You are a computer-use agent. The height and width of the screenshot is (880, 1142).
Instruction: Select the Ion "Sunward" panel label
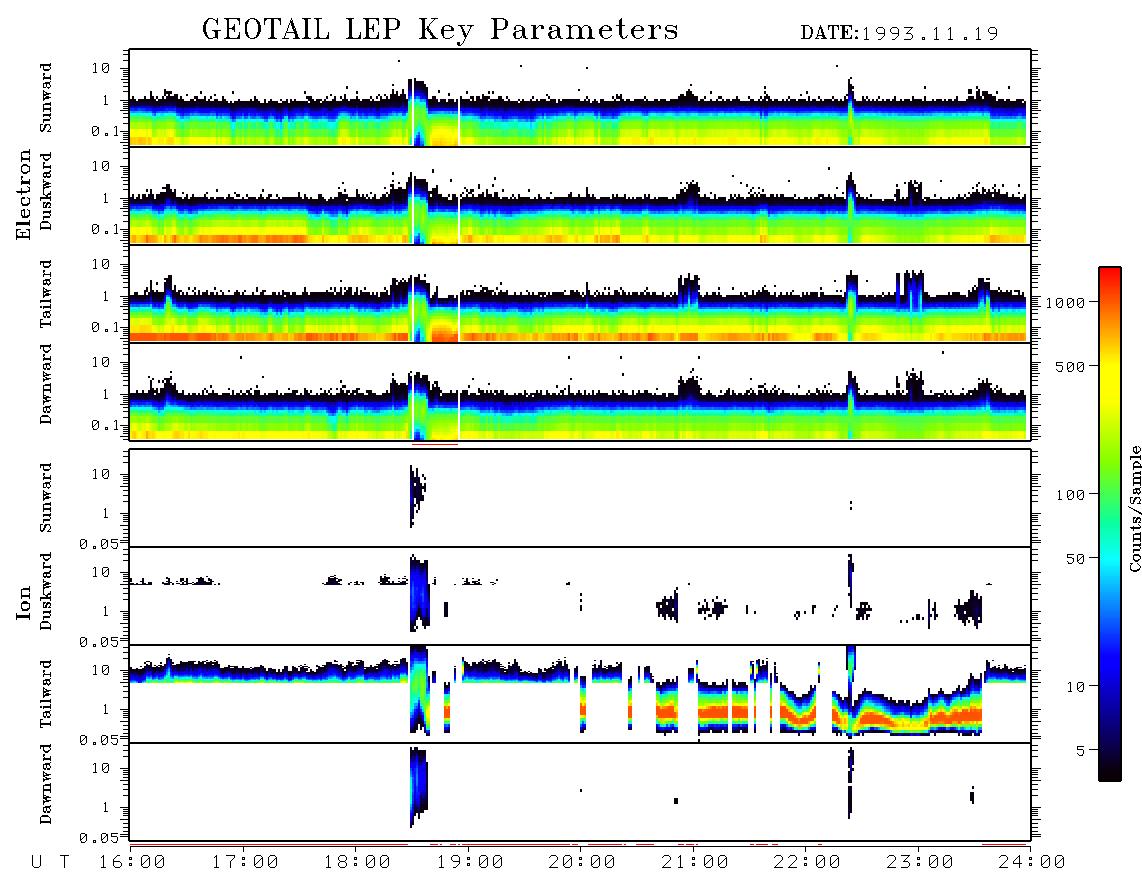(46, 498)
